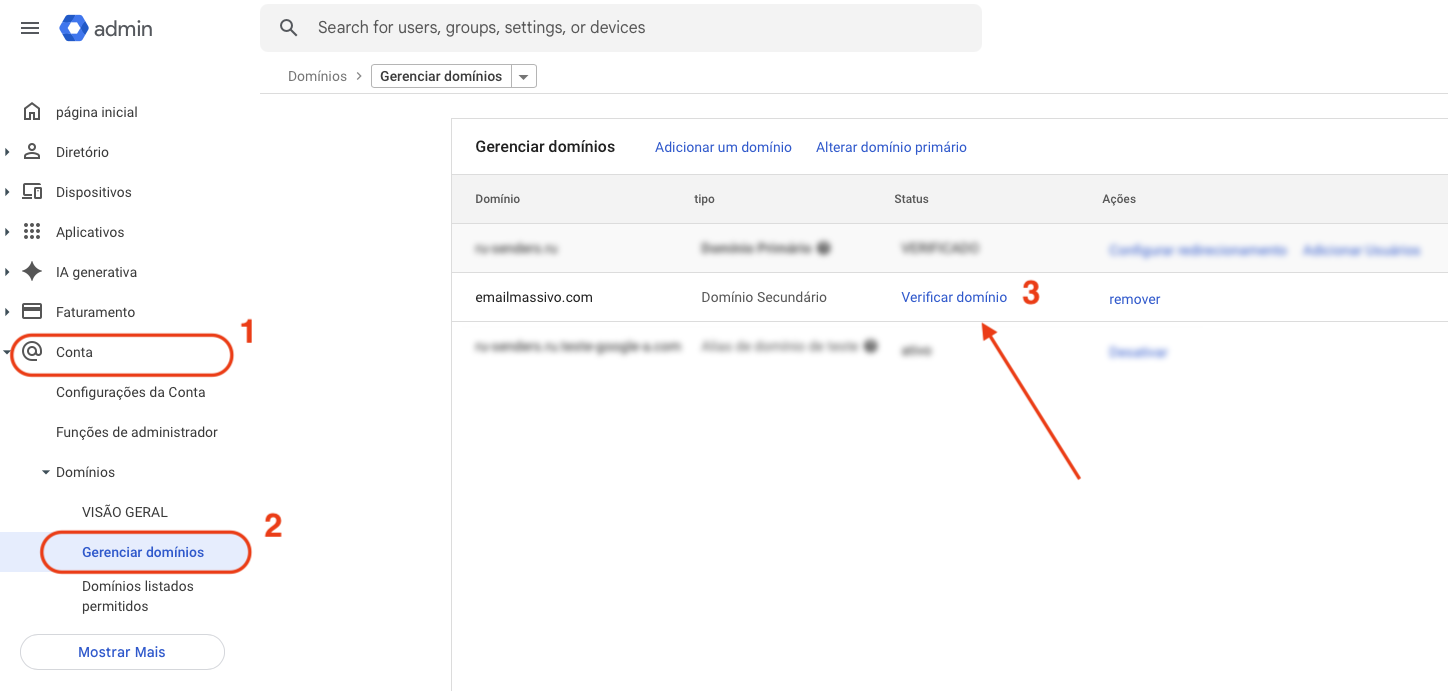
Task: Click the Diretório person icon
Action: (32, 152)
